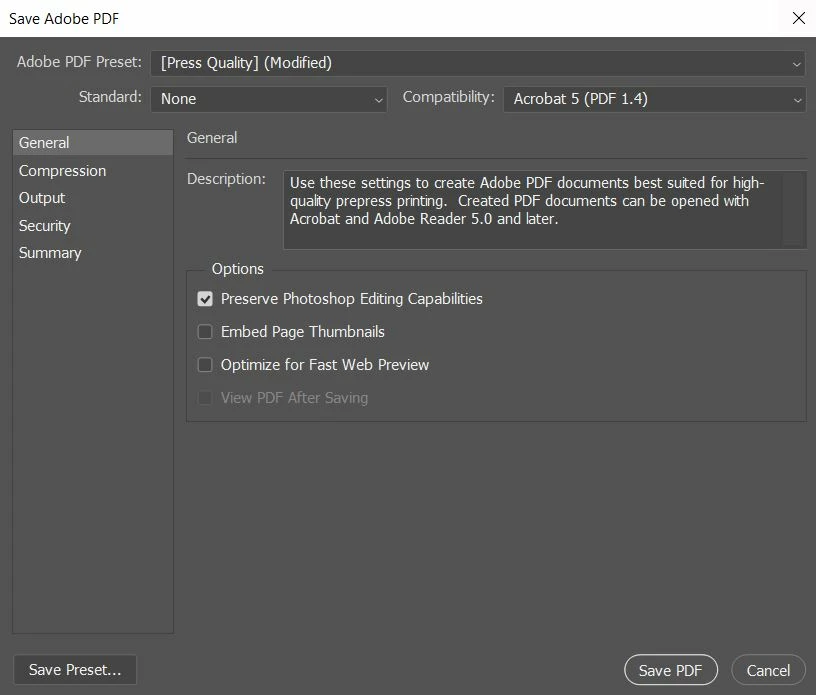
Task: Switch to the Compression section
Action: click(x=93, y=171)
